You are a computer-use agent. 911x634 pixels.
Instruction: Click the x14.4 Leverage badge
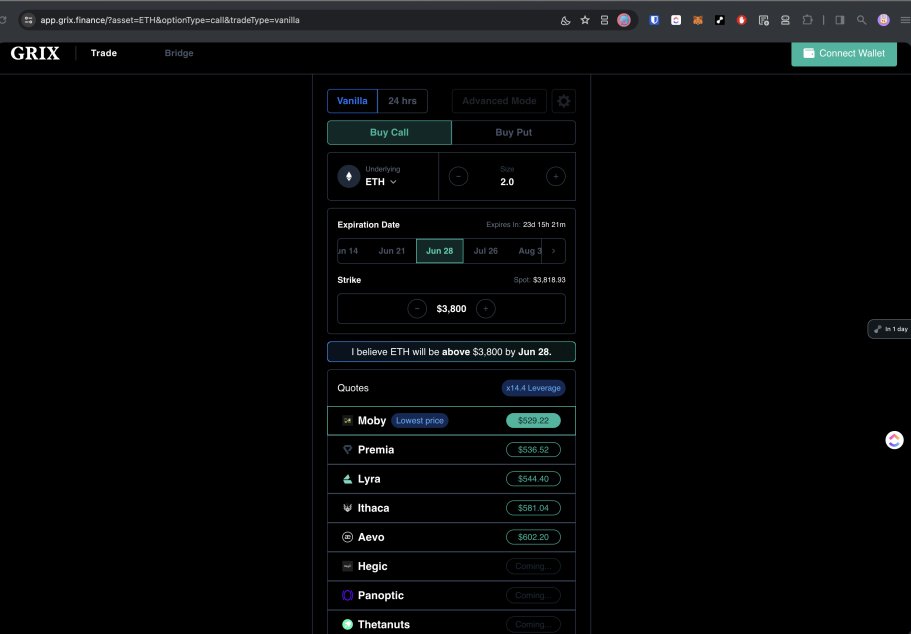pos(533,388)
